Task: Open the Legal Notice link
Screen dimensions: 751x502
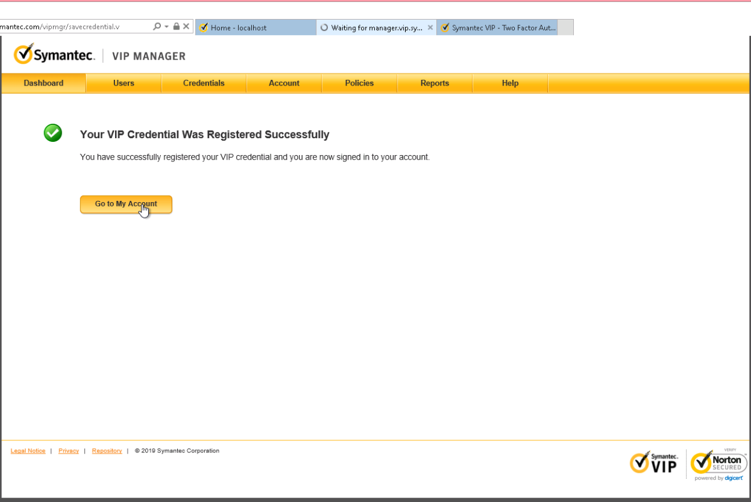Action: [x=28, y=451]
